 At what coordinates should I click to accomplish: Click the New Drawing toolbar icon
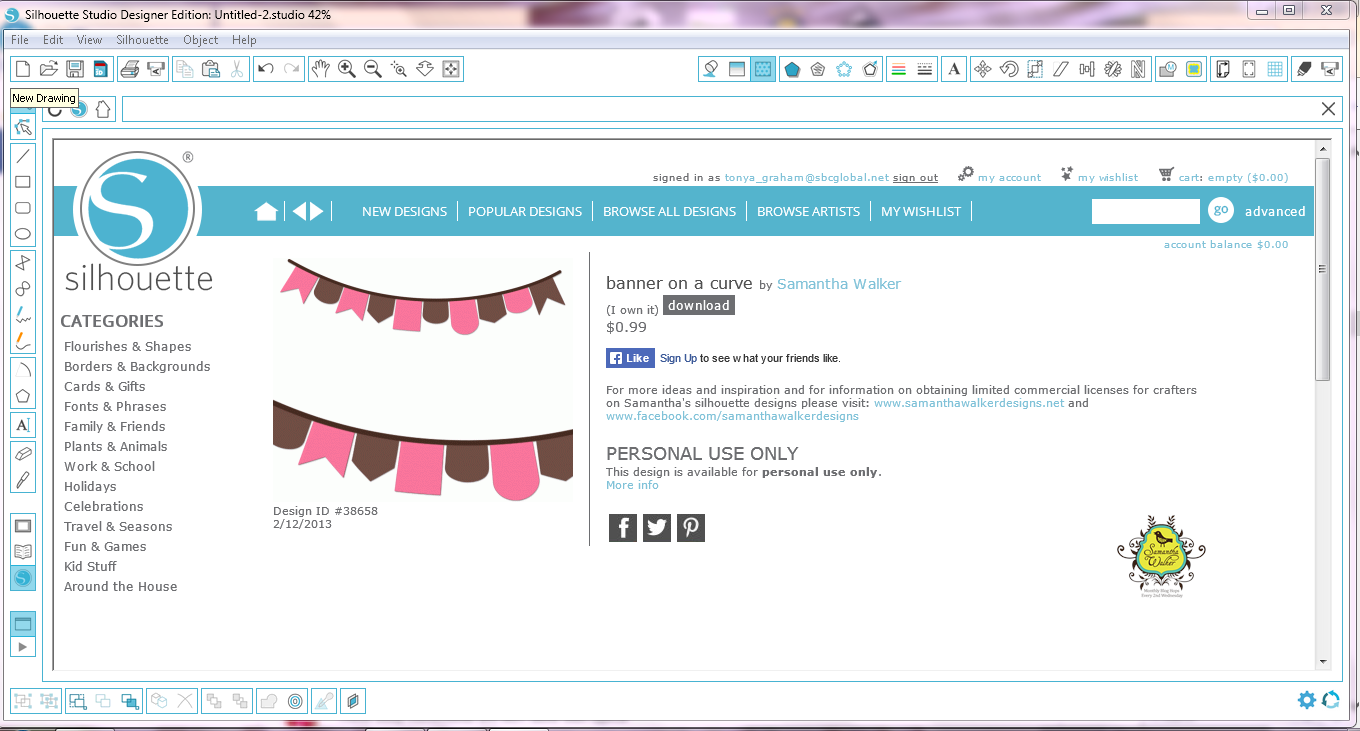point(22,69)
